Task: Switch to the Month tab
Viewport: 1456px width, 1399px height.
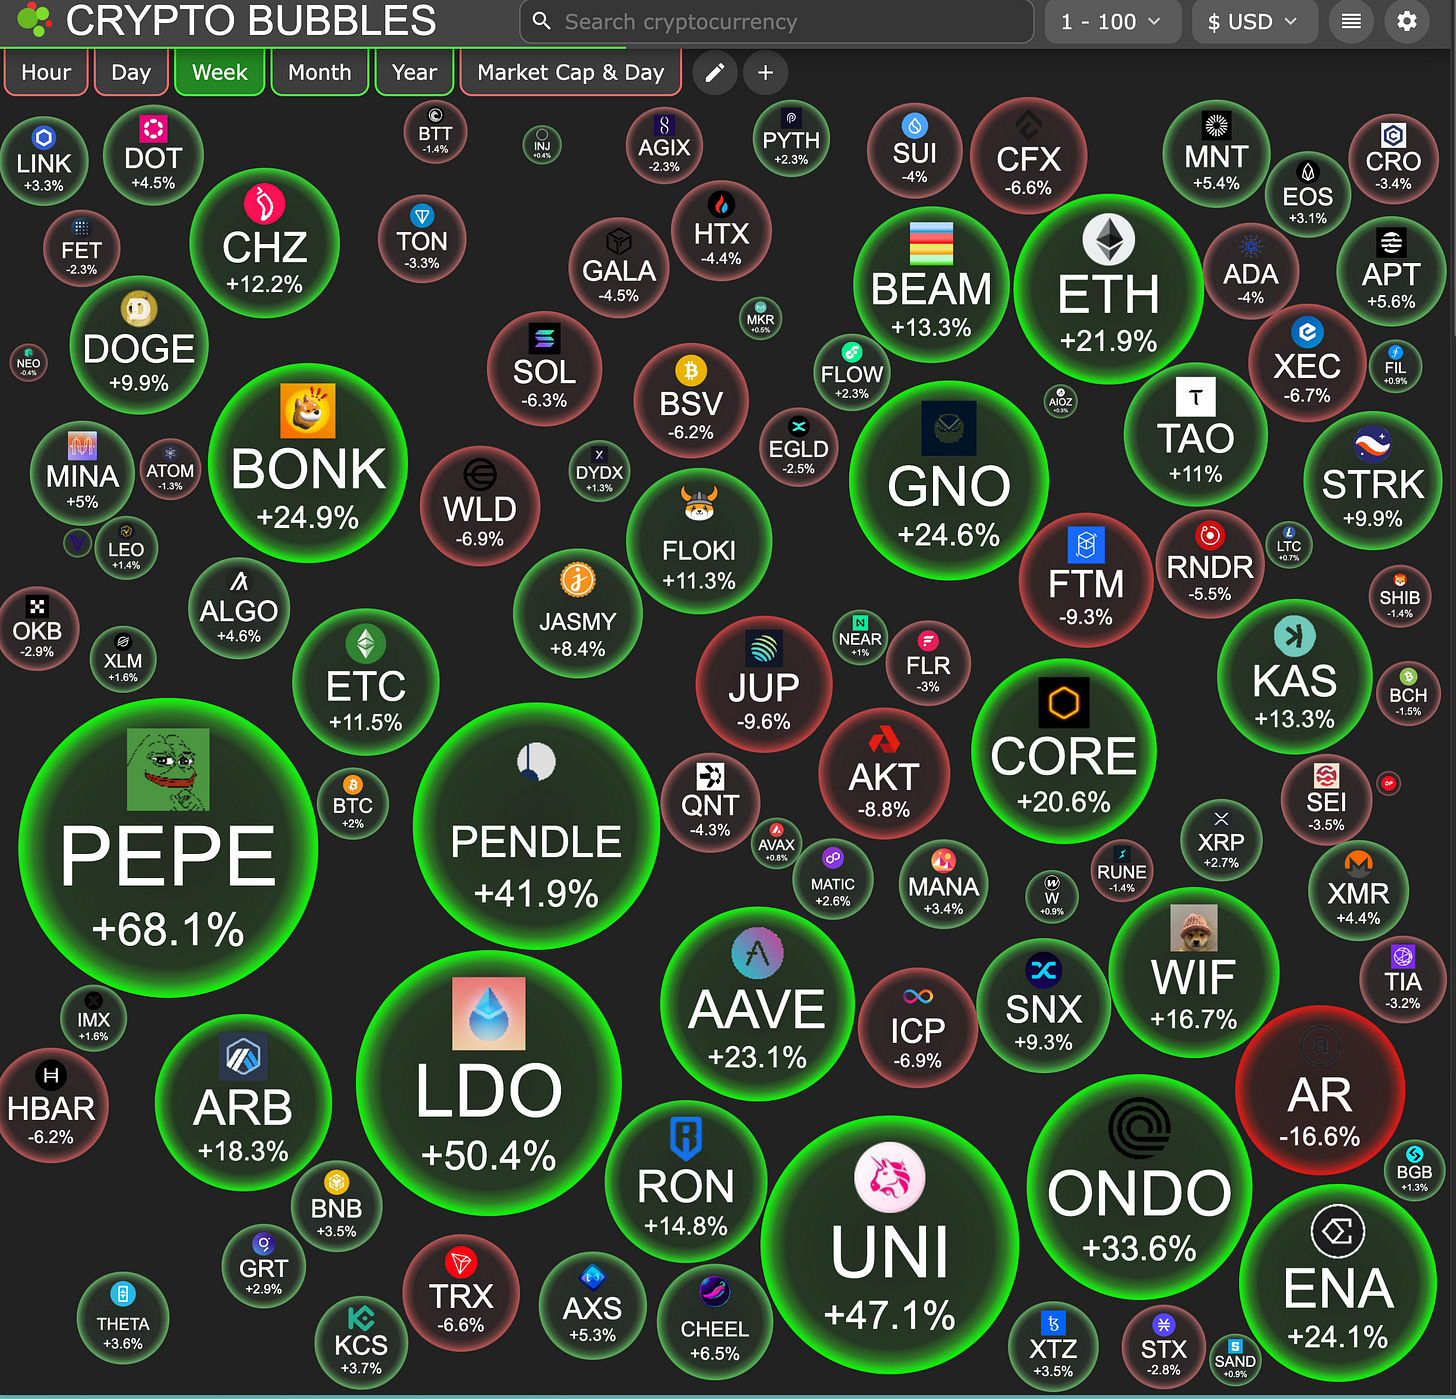Action: [320, 72]
